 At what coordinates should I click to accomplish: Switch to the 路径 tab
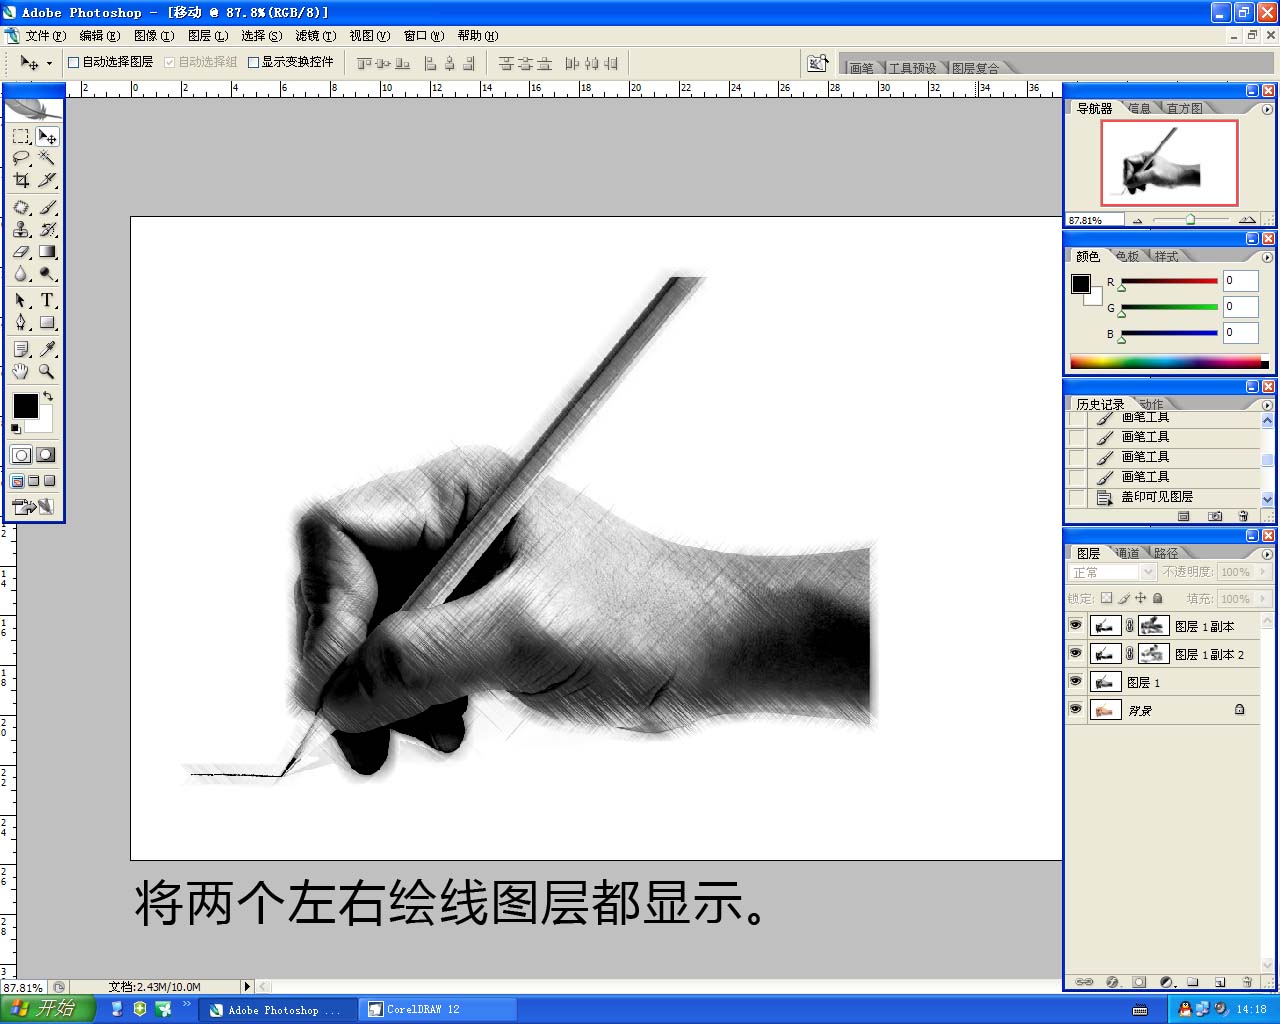click(1166, 553)
